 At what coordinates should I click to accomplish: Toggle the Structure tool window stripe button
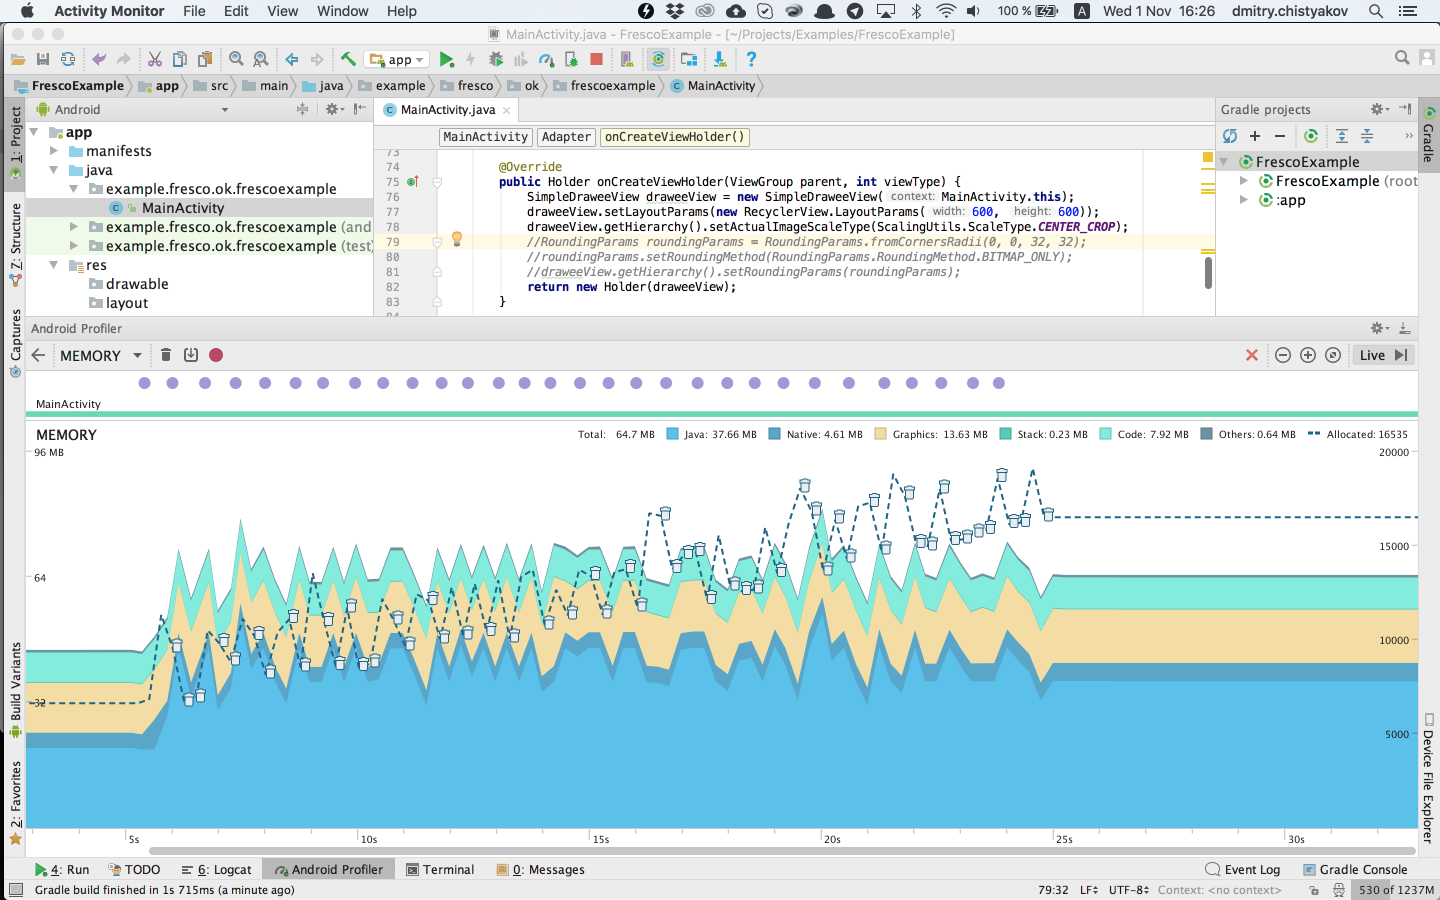pos(15,245)
